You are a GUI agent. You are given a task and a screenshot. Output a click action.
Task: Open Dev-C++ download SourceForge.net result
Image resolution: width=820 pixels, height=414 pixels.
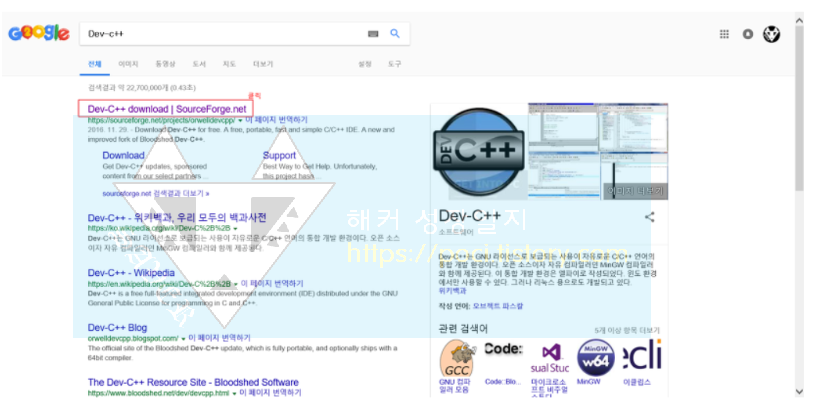pyautogui.click(x=167, y=109)
